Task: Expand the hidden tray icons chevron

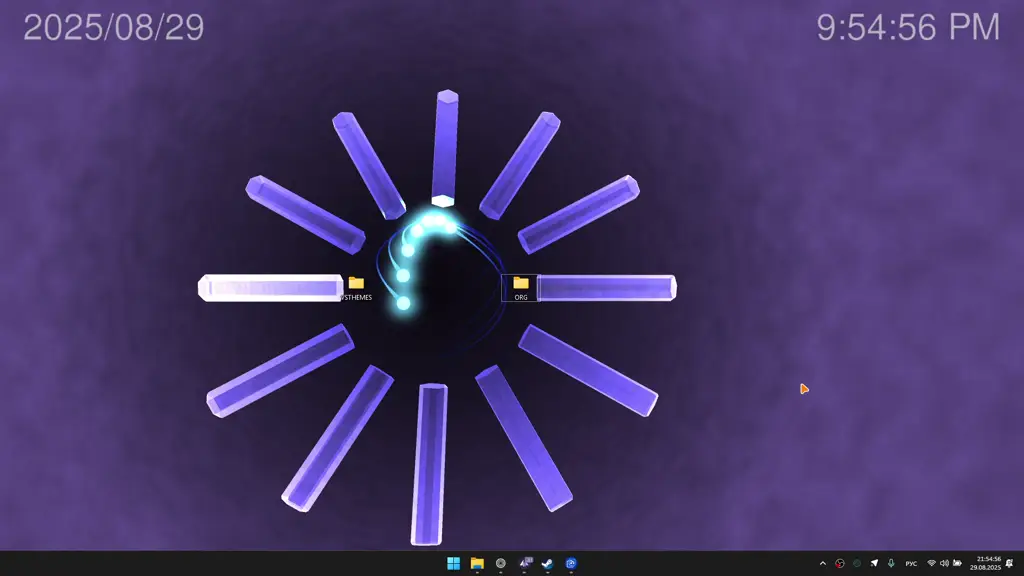Action: (823, 563)
